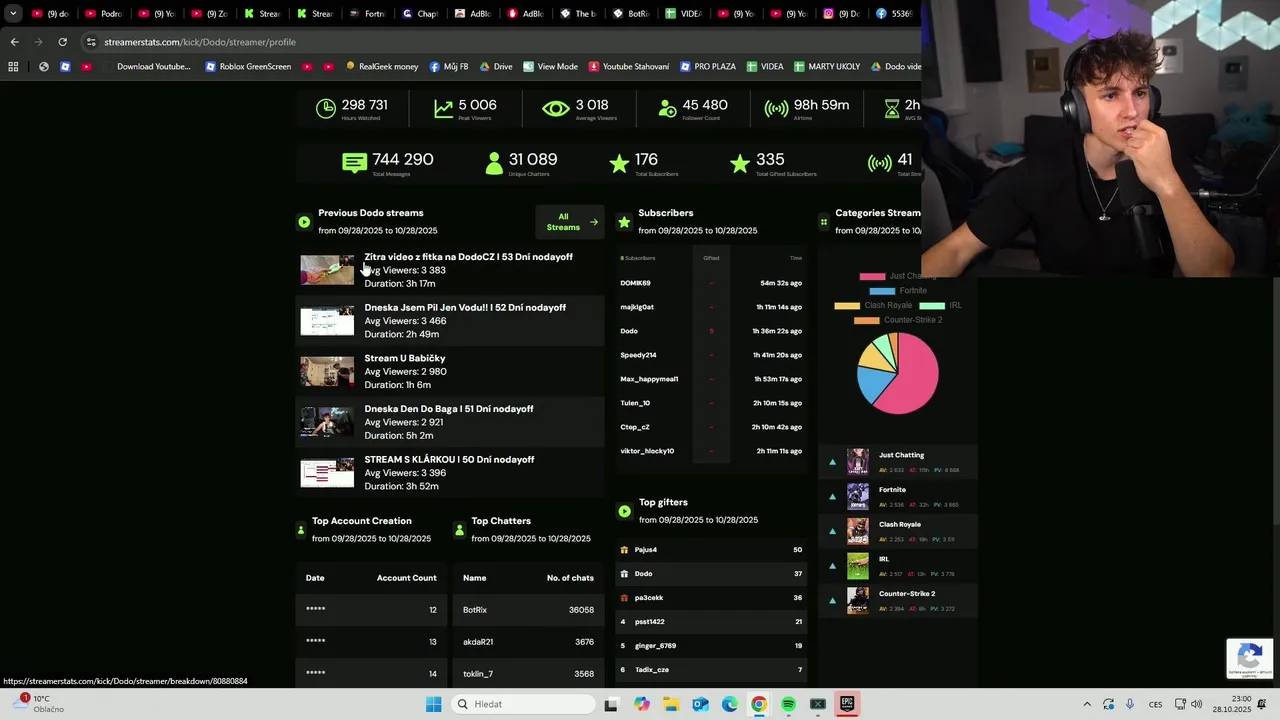This screenshot has height=720, width=1280.
Task: Open Epic Games Launcher from the taskbar
Action: 847,704
